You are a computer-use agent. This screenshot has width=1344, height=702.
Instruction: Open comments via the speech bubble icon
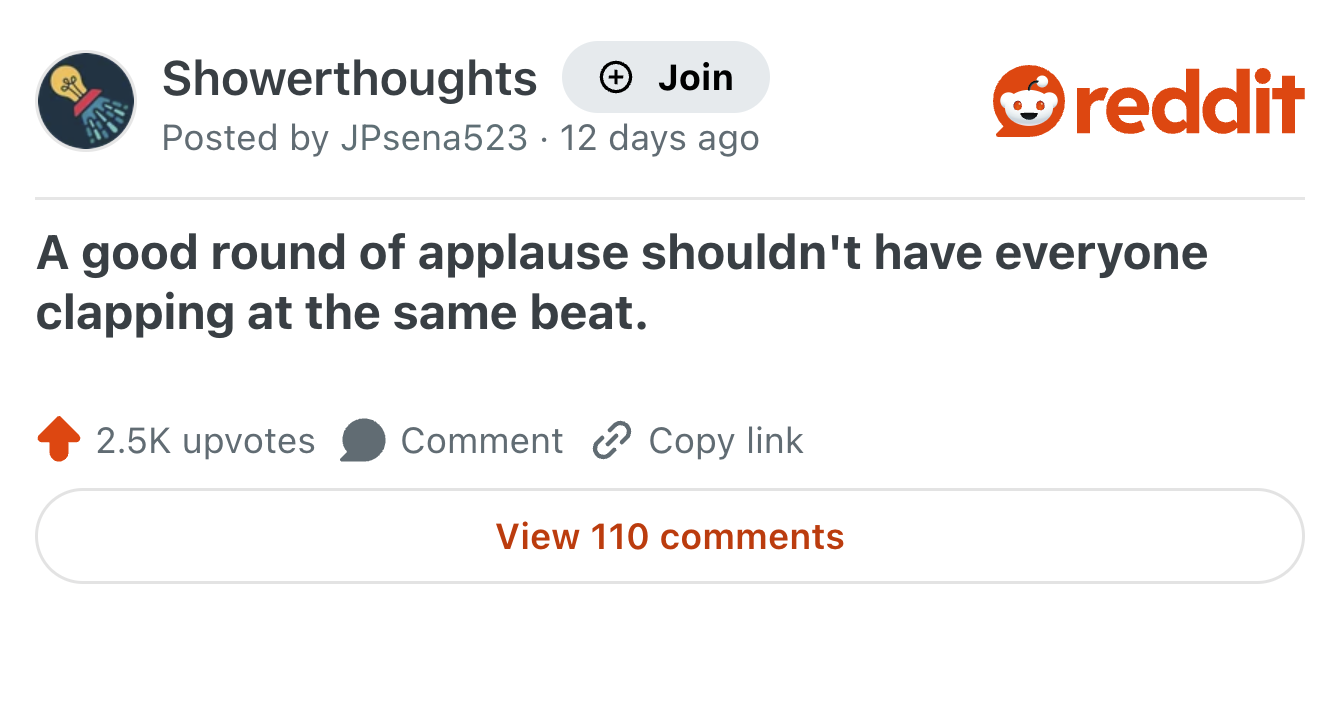[x=364, y=440]
